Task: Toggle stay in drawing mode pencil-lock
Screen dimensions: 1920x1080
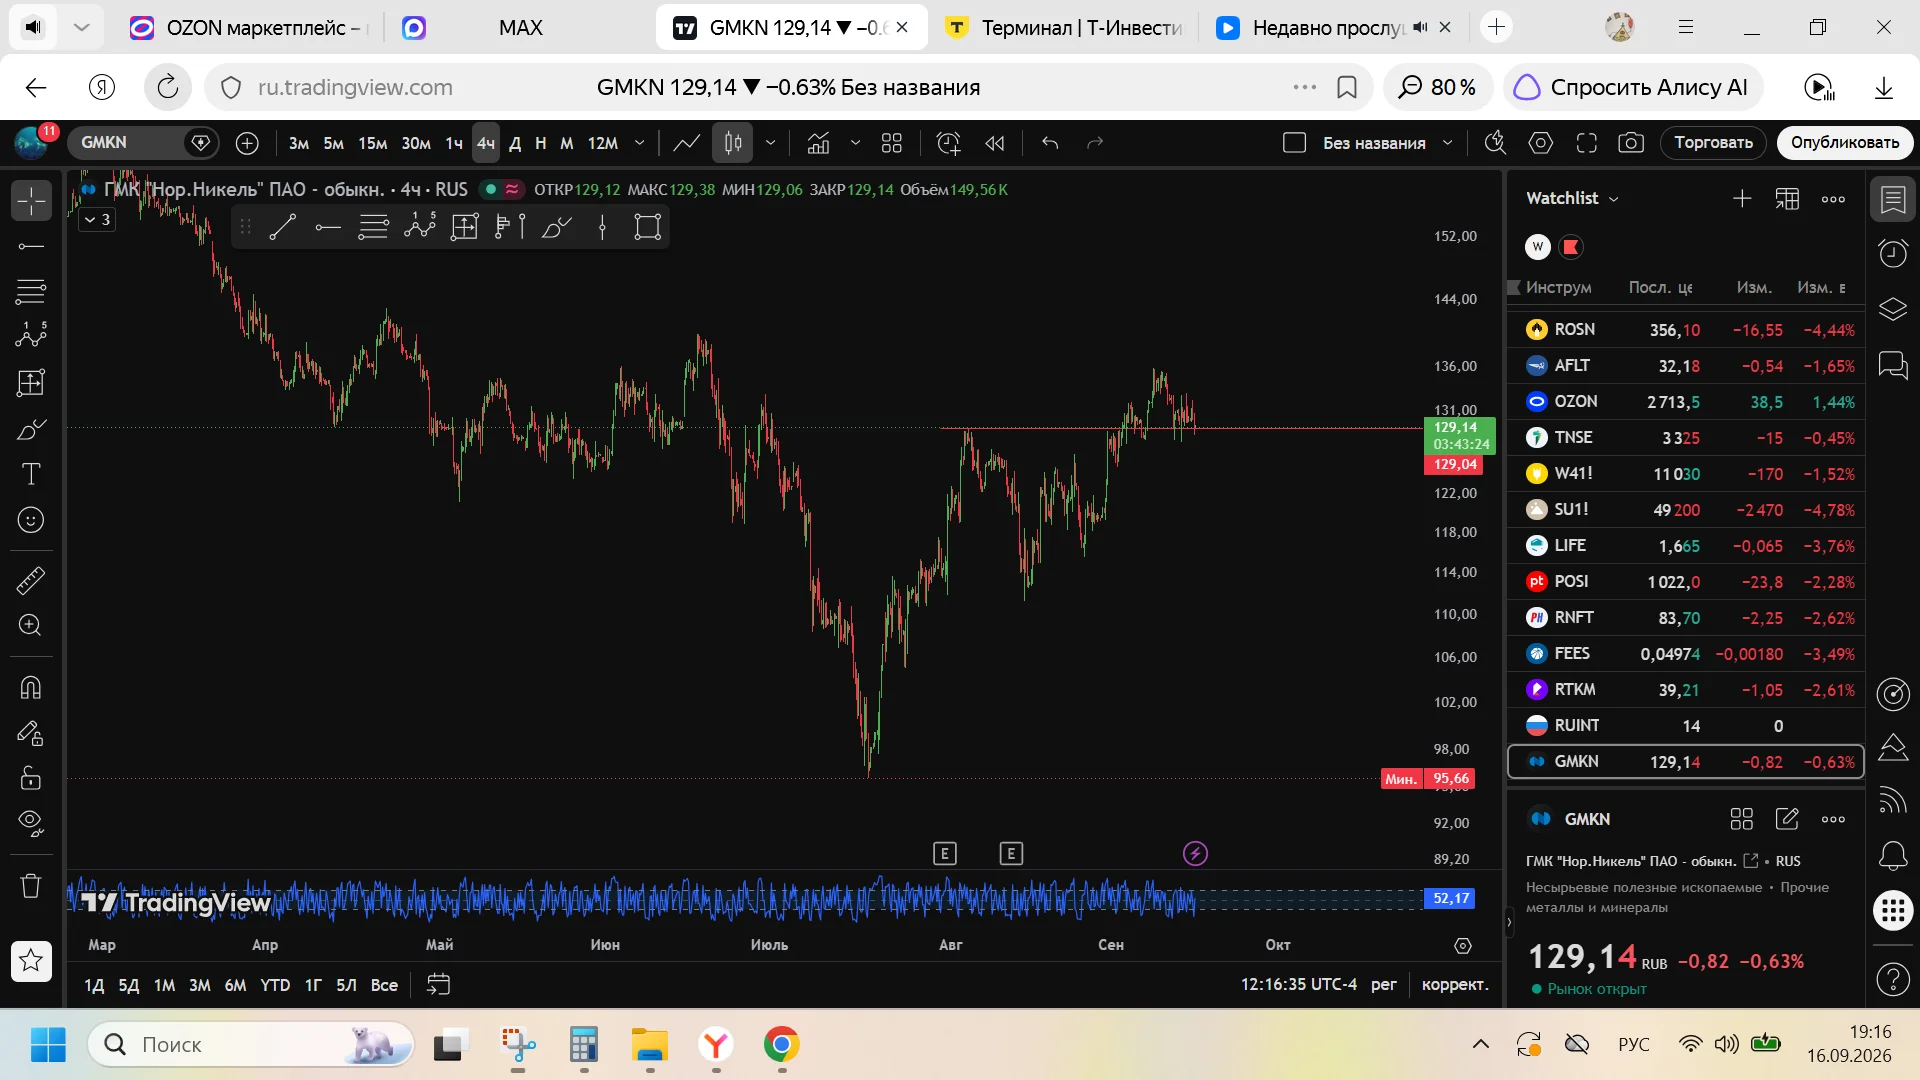Action: (31, 734)
